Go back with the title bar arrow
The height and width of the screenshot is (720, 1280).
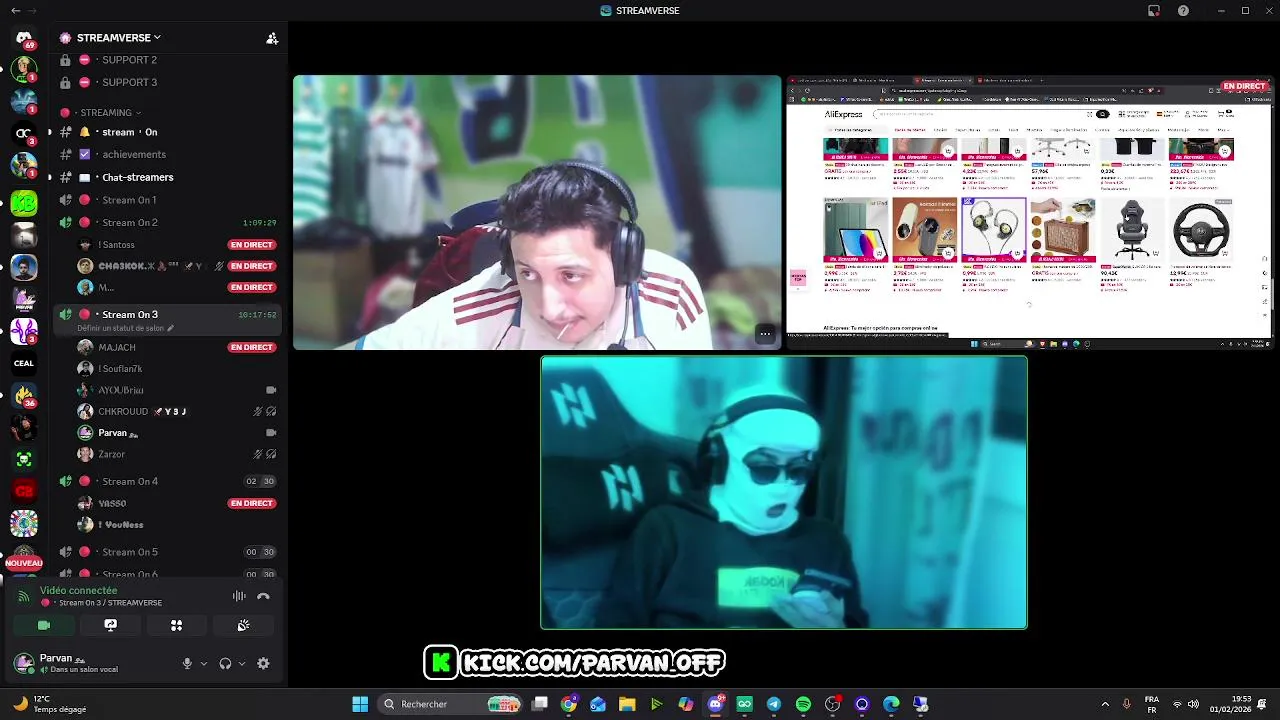[15, 10]
